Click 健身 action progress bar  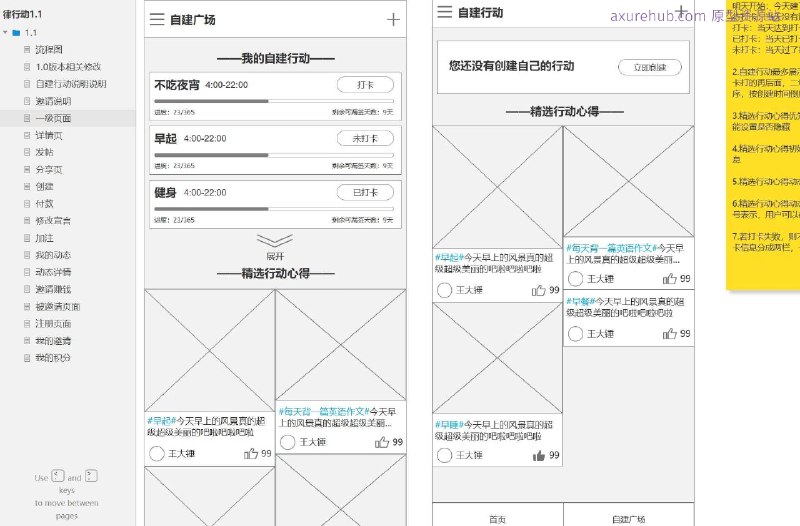pyautogui.click(x=274, y=209)
